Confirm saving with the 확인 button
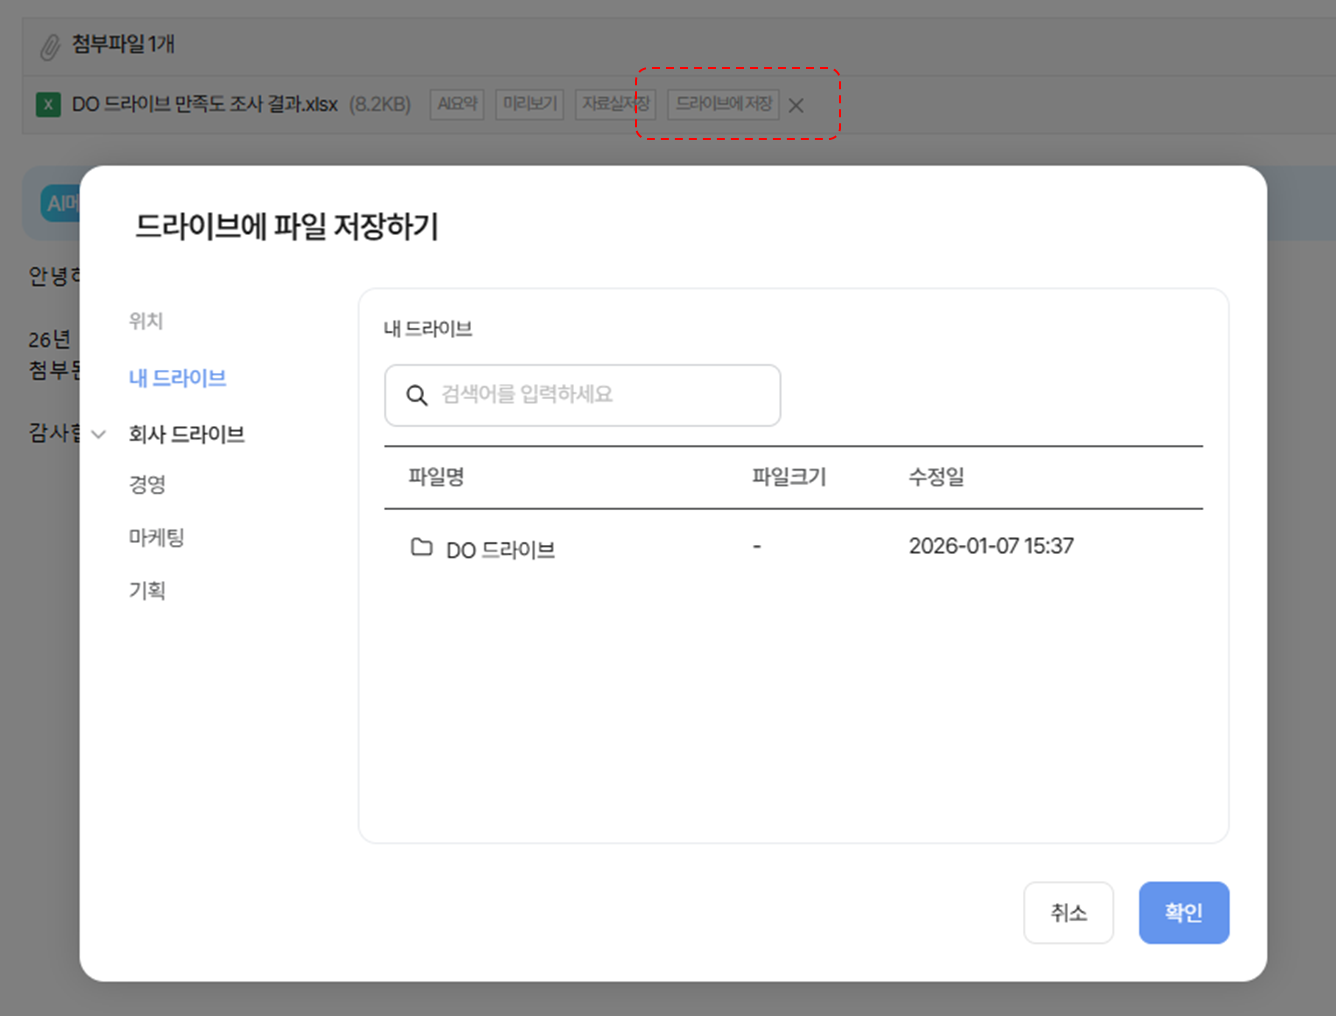1336x1016 pixels. click(x=1183, y=912)
